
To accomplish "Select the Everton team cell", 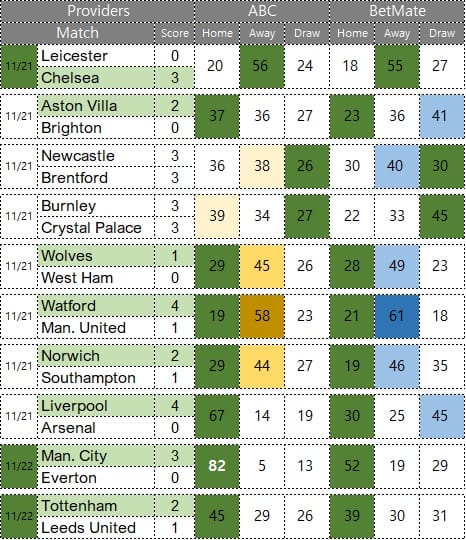I will click(96, 478).
